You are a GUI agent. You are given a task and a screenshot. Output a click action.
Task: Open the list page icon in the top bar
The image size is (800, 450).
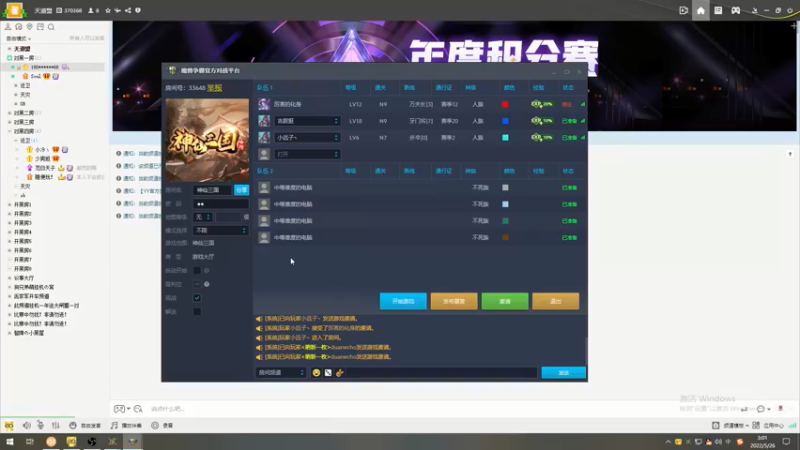point(718,11)
